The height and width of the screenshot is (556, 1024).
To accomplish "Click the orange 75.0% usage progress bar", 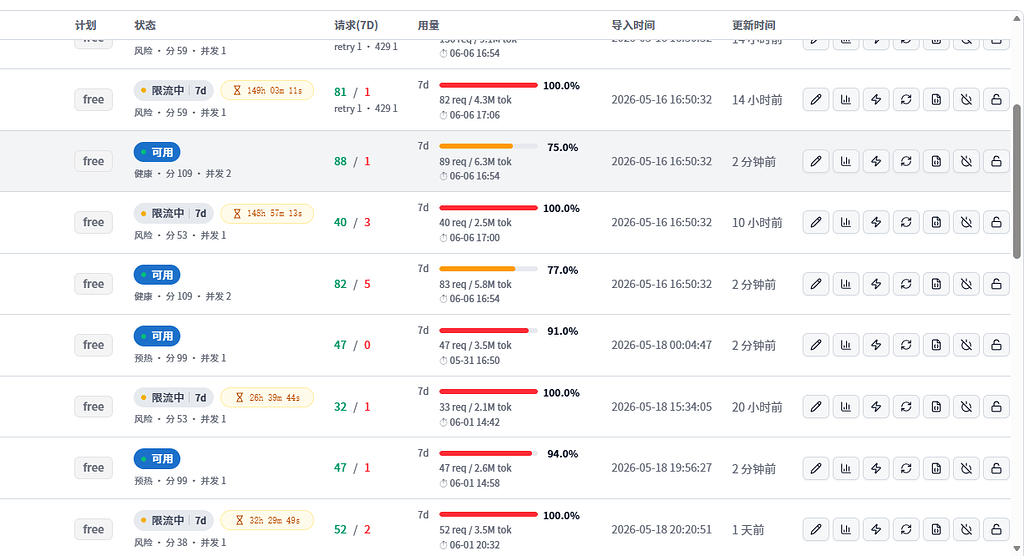I will 488,146.
